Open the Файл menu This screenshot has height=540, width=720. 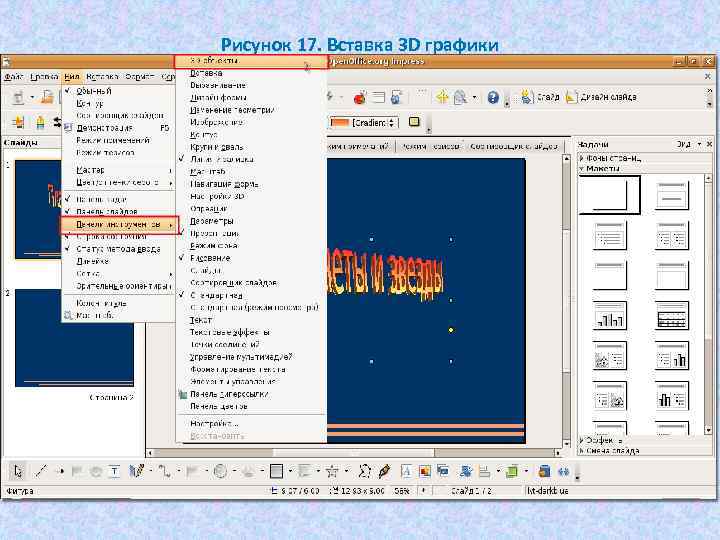point(13,77)
